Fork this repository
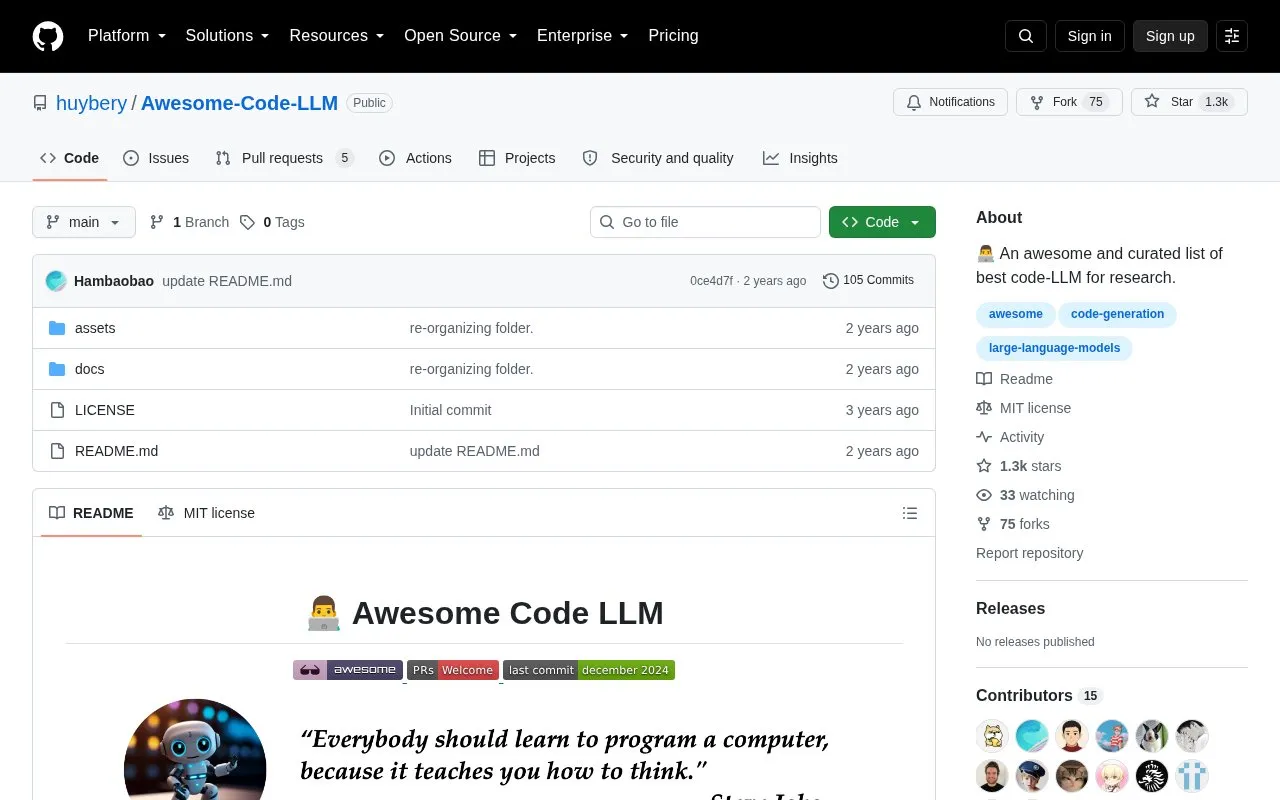This screenshot has height=800, width=1280. tap(1069, 102)
